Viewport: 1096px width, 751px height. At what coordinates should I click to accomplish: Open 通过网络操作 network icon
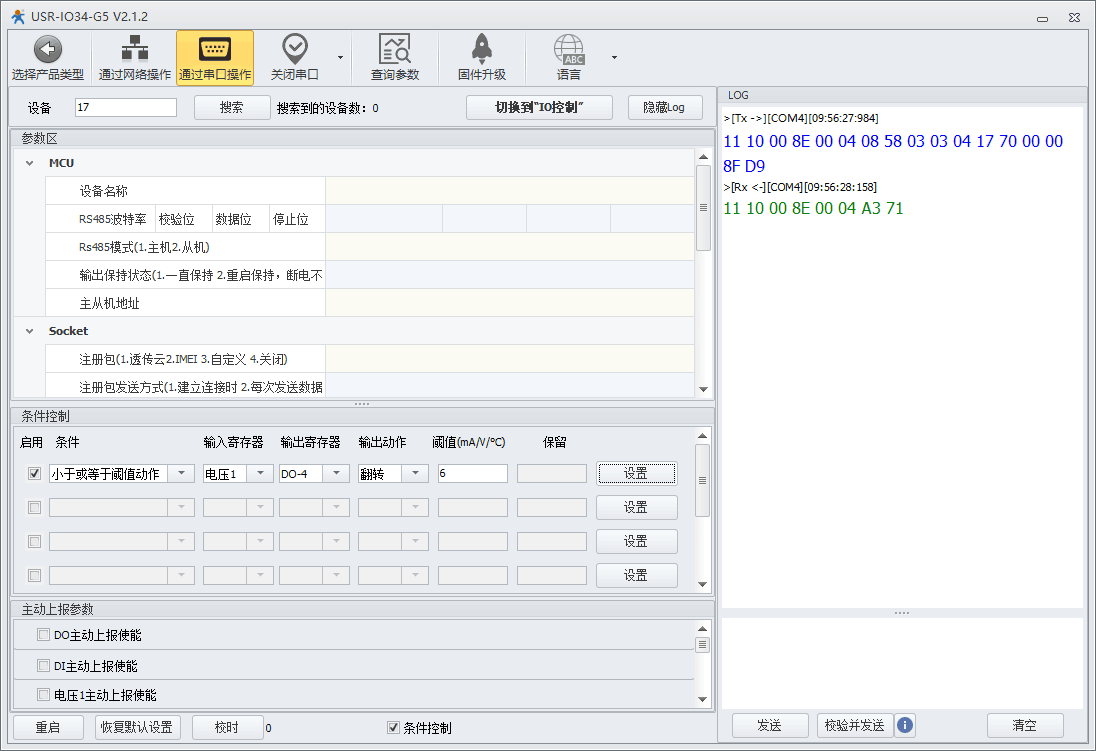[134, 49]
